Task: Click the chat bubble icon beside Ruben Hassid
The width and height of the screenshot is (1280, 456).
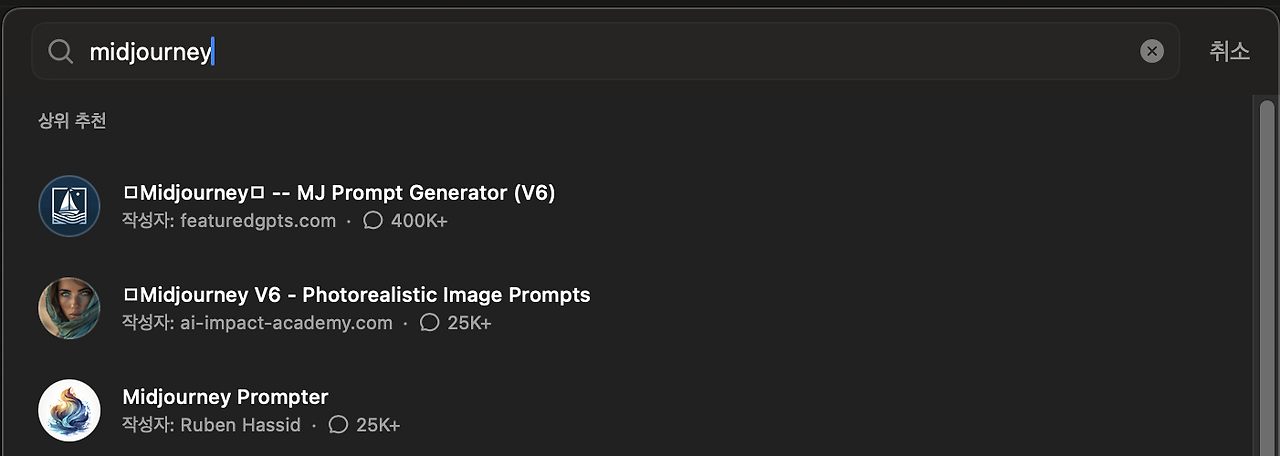Action: pos(338,425)
